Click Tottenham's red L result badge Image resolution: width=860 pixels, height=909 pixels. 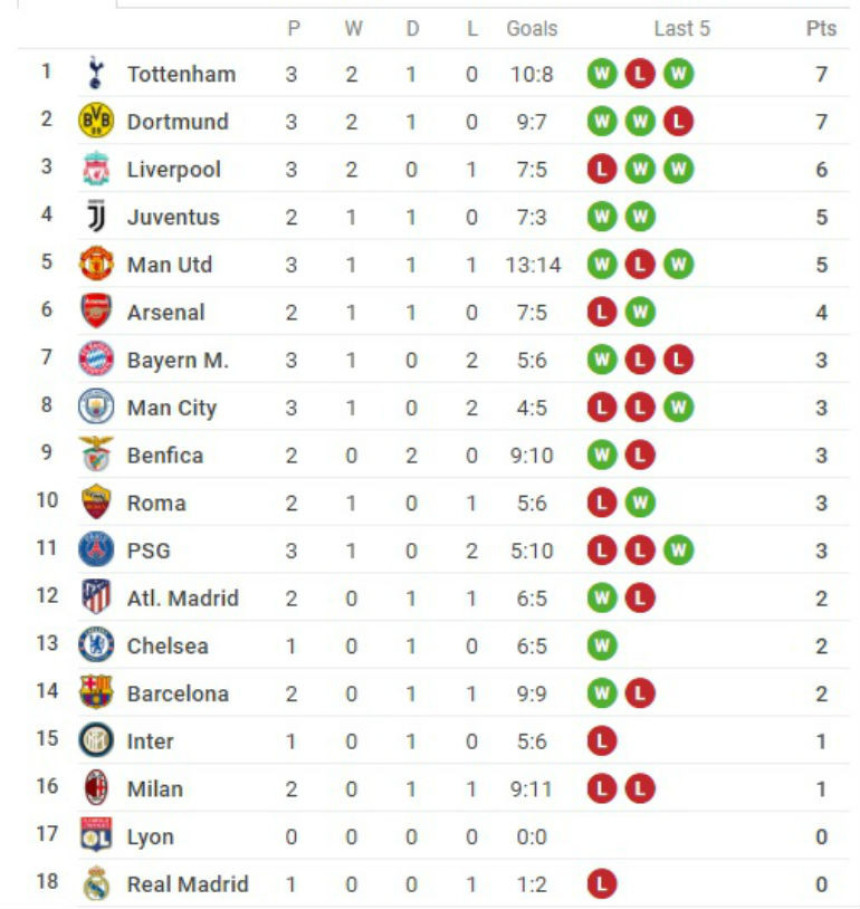pyautogui.click(x=640, y=74)
